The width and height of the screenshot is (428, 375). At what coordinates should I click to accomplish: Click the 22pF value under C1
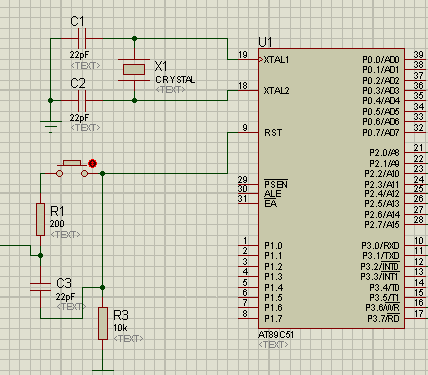(79, 54)
